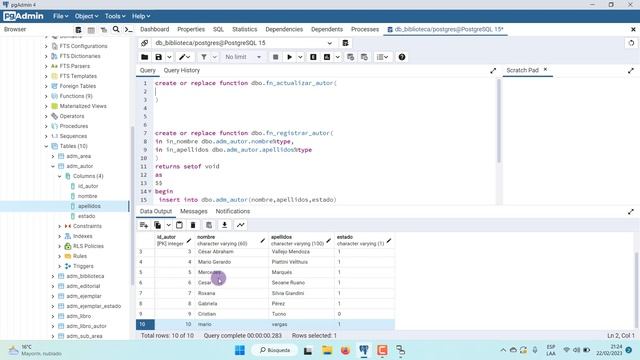Click the filter funnel icon
640x360 pixels.
click(204, 57)
